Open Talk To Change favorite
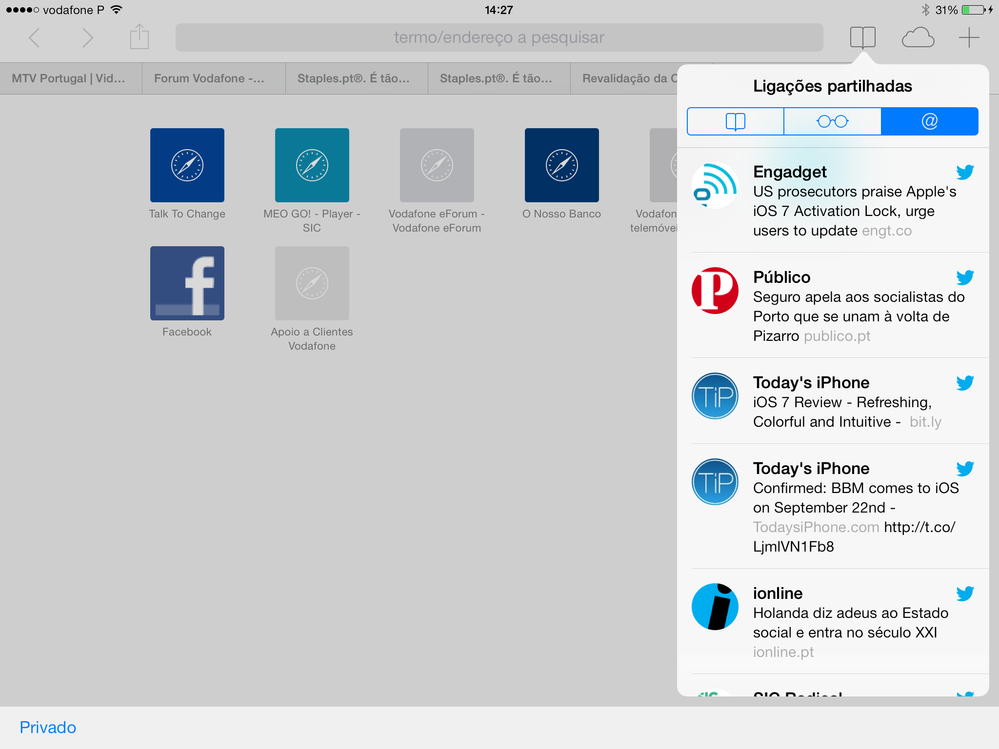 187,166
